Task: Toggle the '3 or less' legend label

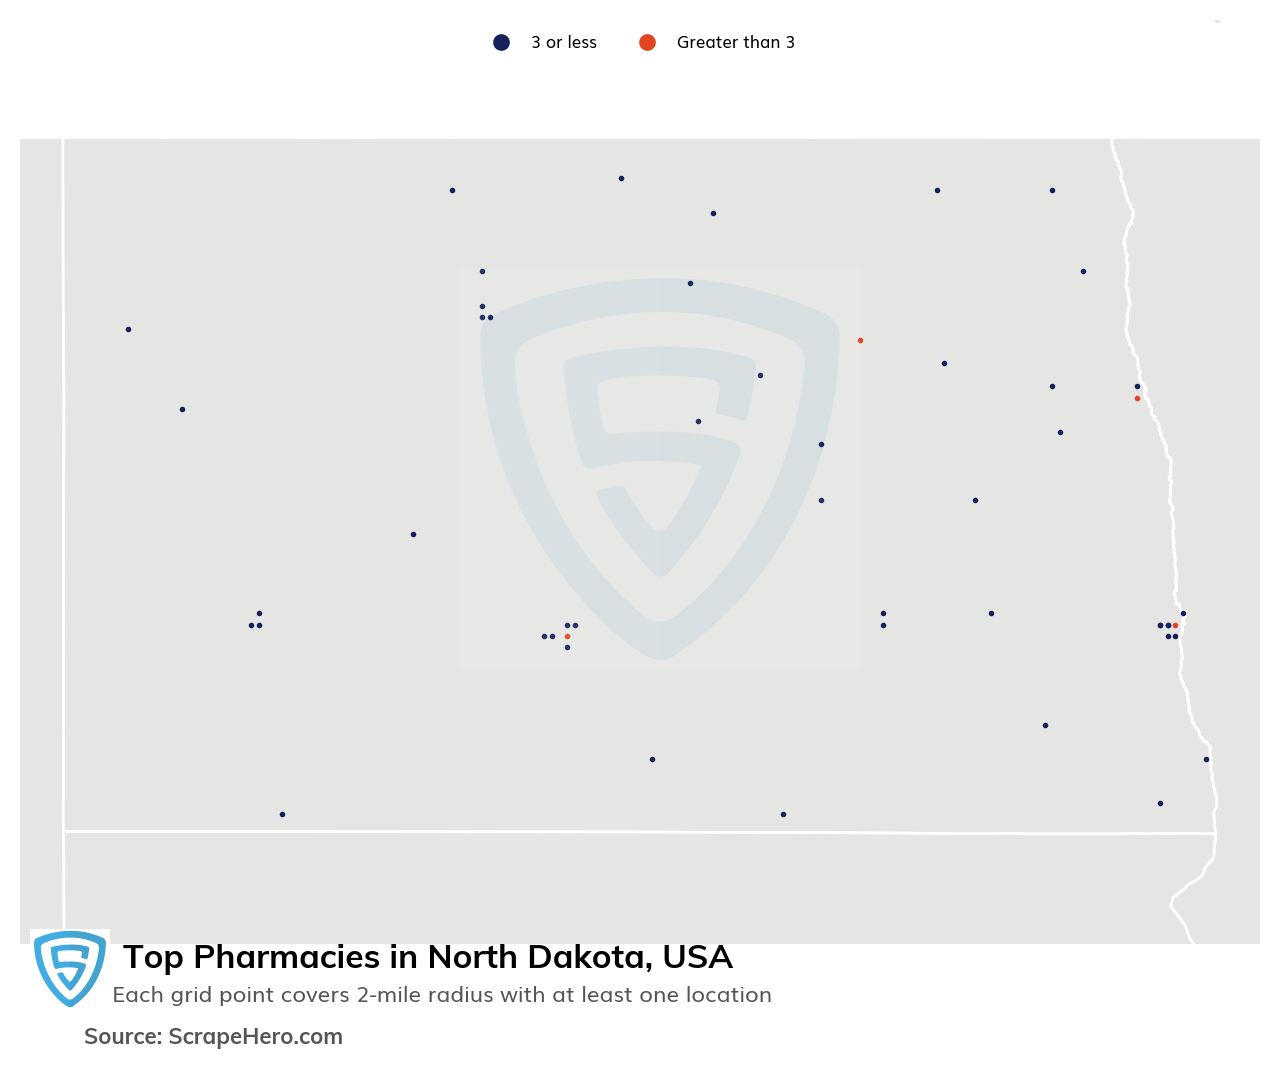Action: point(564,42)
